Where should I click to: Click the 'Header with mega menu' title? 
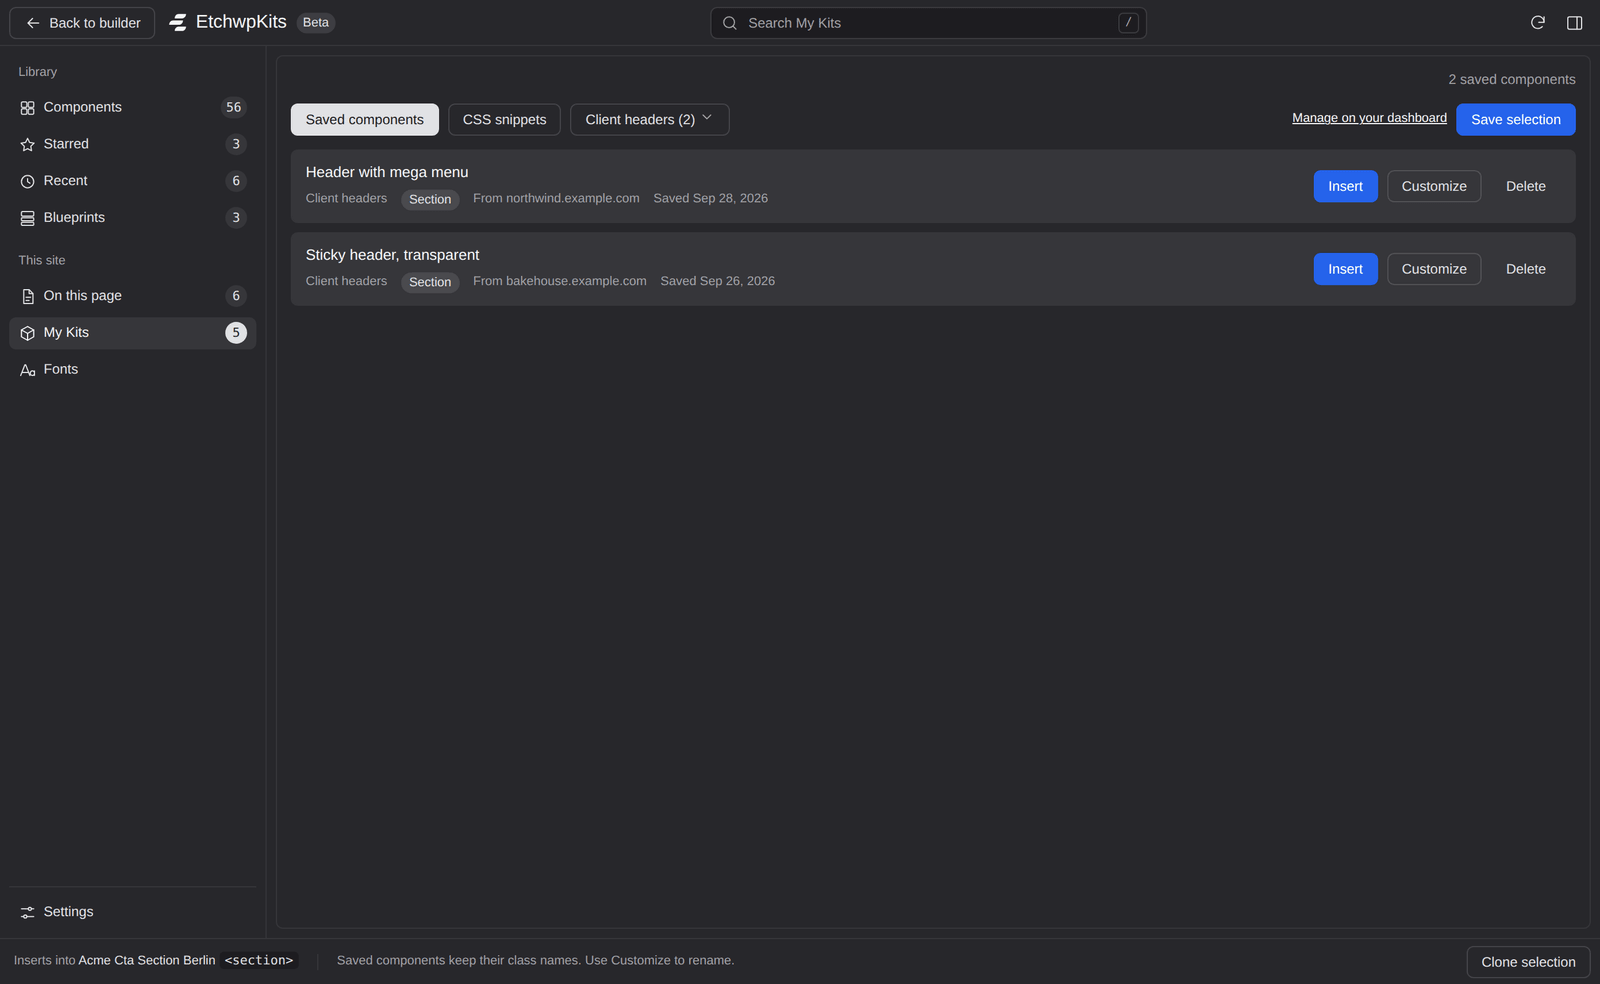click(387, 172)
